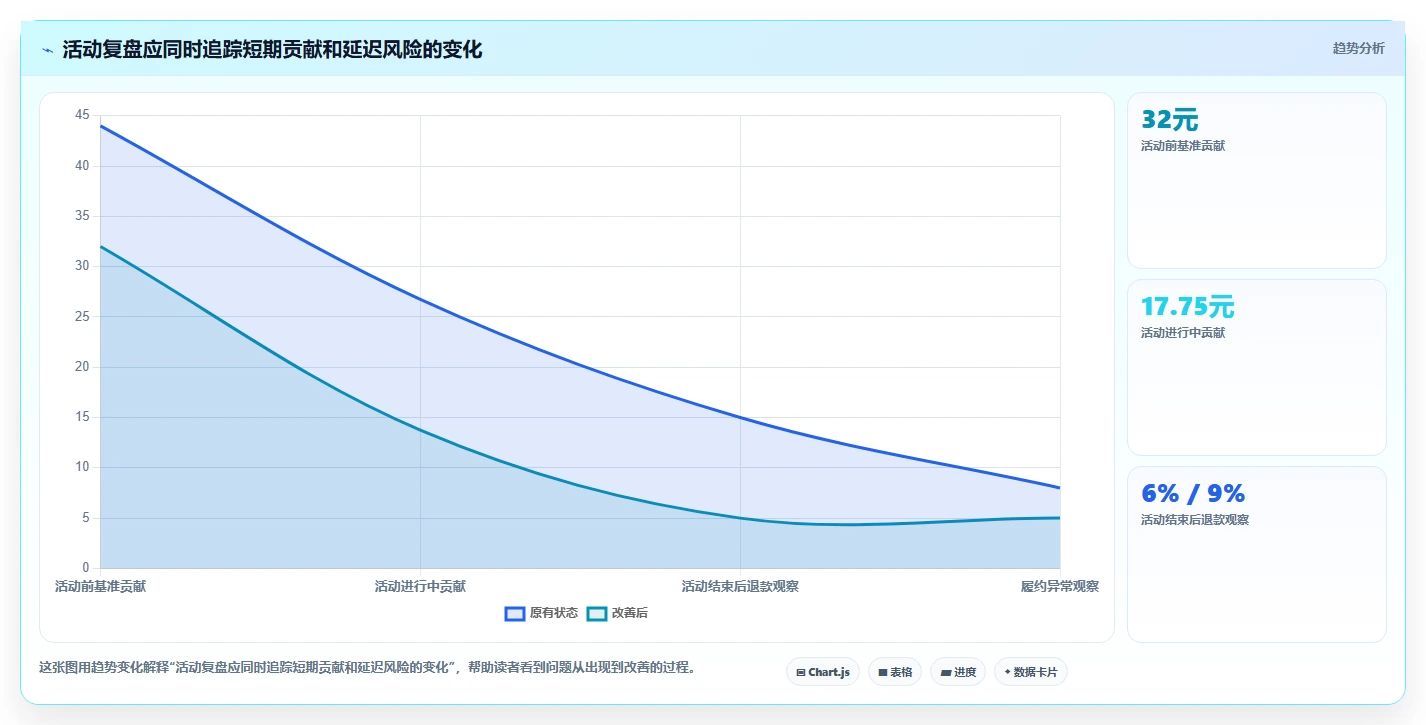Image resolution: width=1426 pixels, height=725 pixels.
Task: Click the x-axis label 活动进行中贡献
Action: (x=420, y=586)
